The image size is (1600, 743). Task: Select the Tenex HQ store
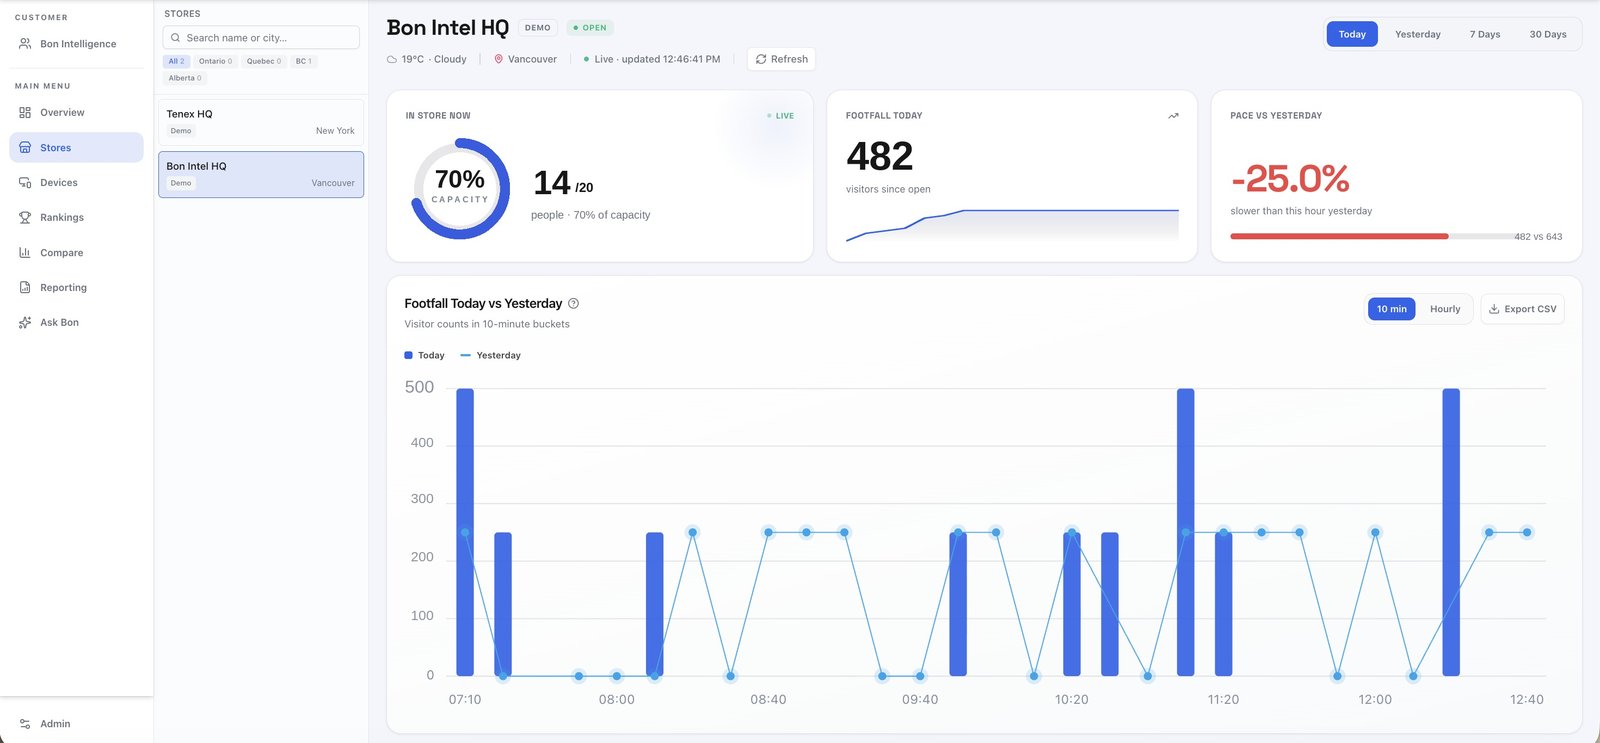click(261, 122)
